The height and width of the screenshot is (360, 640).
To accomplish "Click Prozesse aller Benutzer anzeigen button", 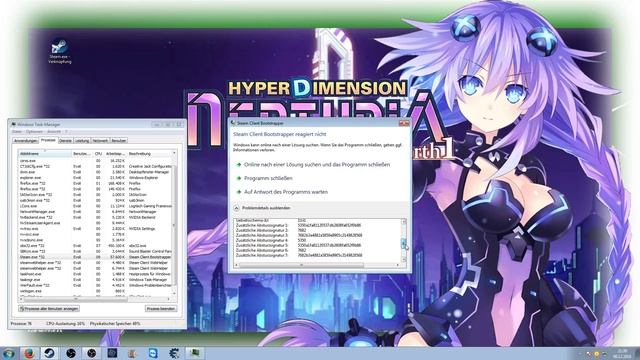I will (x=49, y=309).
